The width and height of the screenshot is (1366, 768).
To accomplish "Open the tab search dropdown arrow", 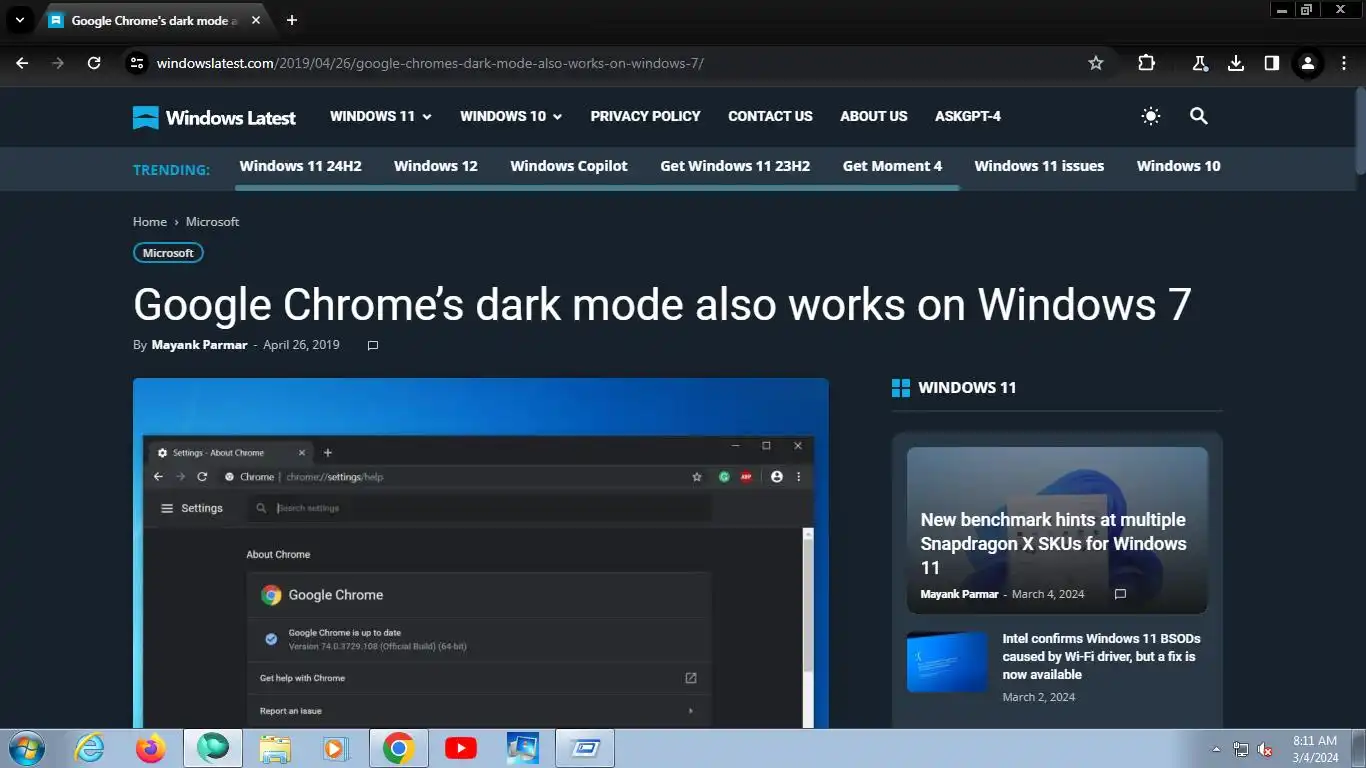I will (x=19, y=20).
